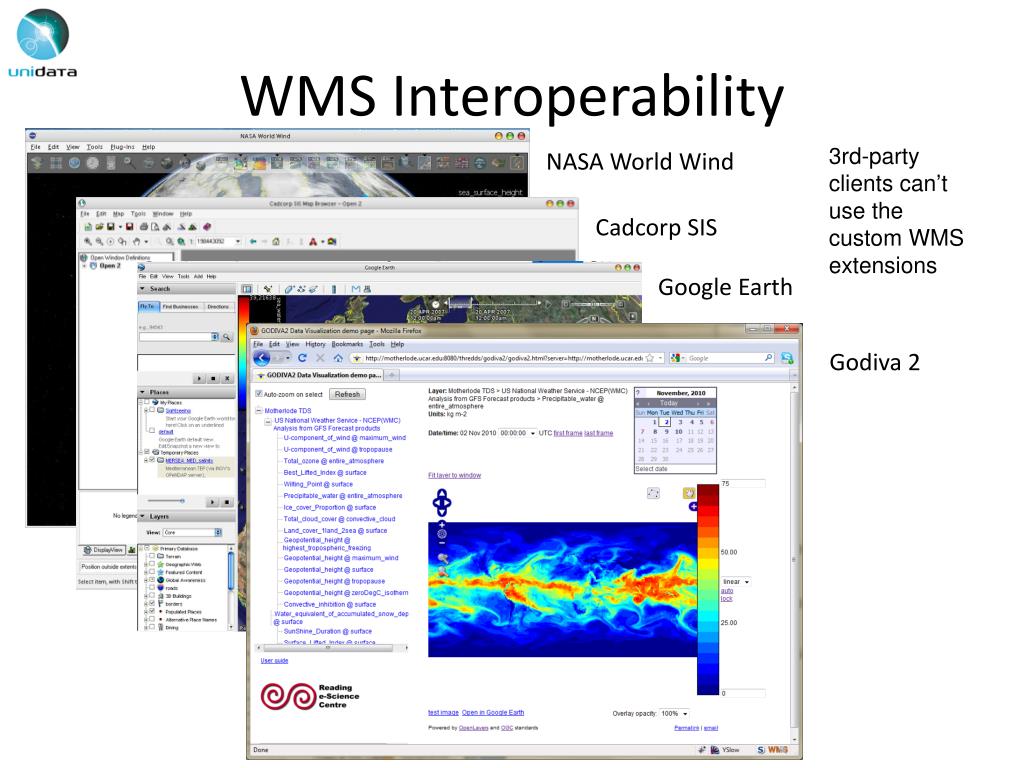Image resolution: width=1024 pixels, height=768 pixels.
Task: Click the Firefox back arrow button
Action: tap(261, 358)
